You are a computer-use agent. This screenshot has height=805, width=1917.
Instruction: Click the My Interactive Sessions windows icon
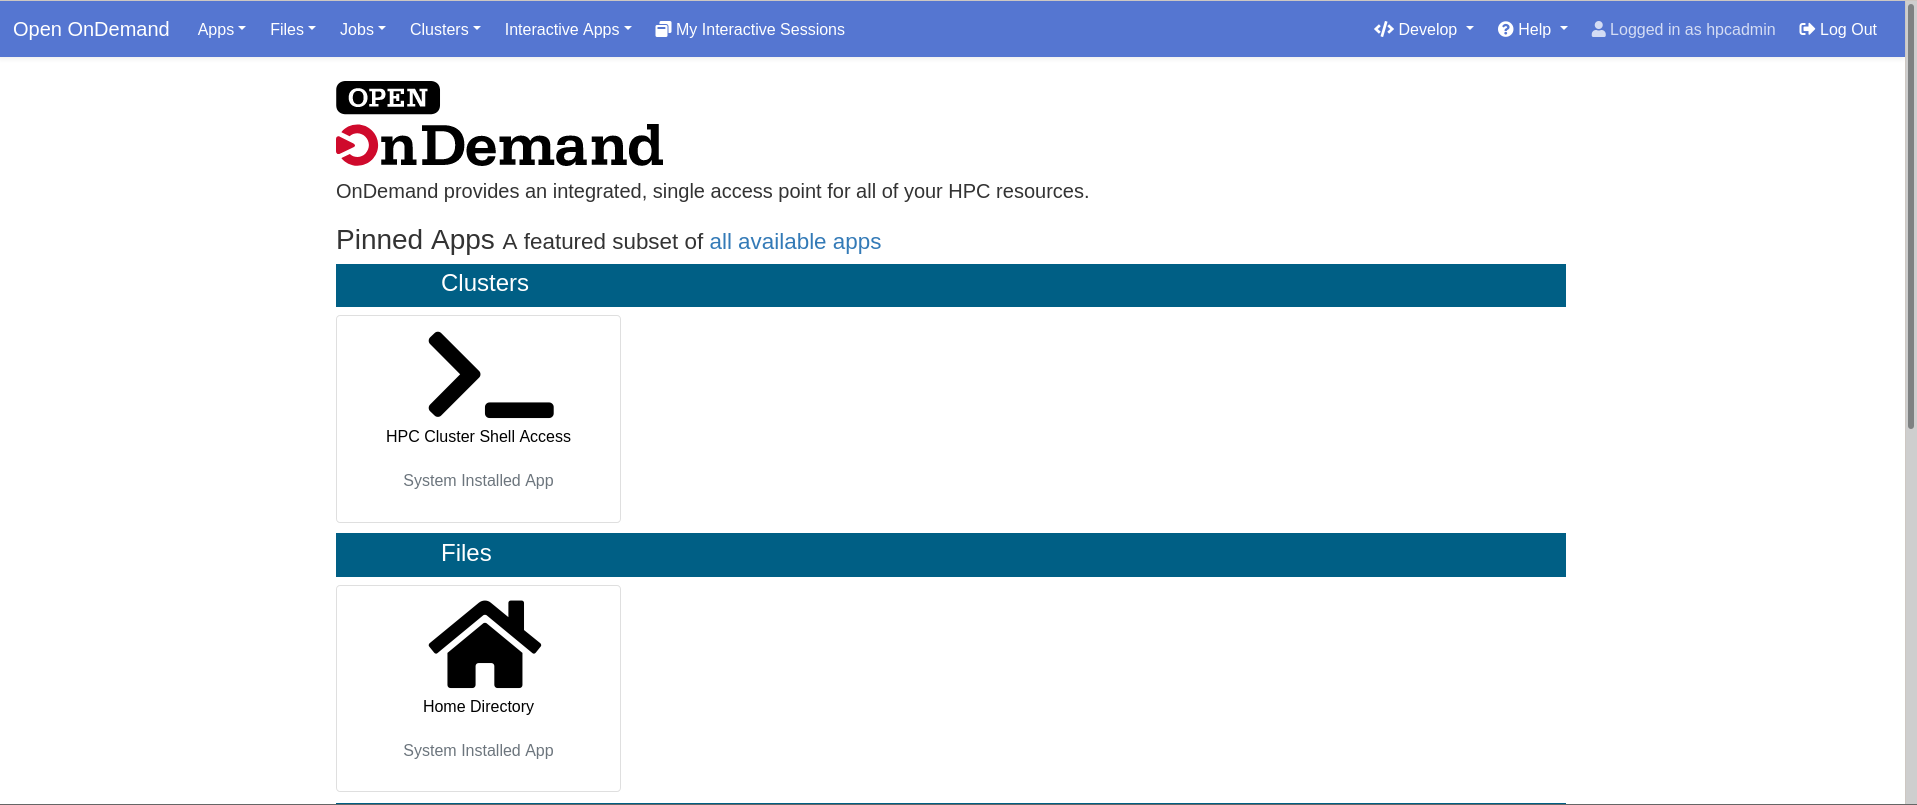663,29
